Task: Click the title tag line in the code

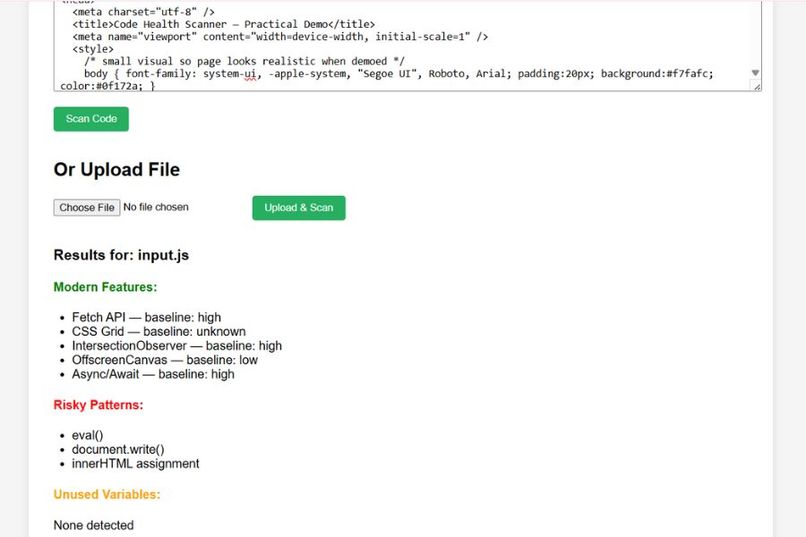Action: click(224, 24)
